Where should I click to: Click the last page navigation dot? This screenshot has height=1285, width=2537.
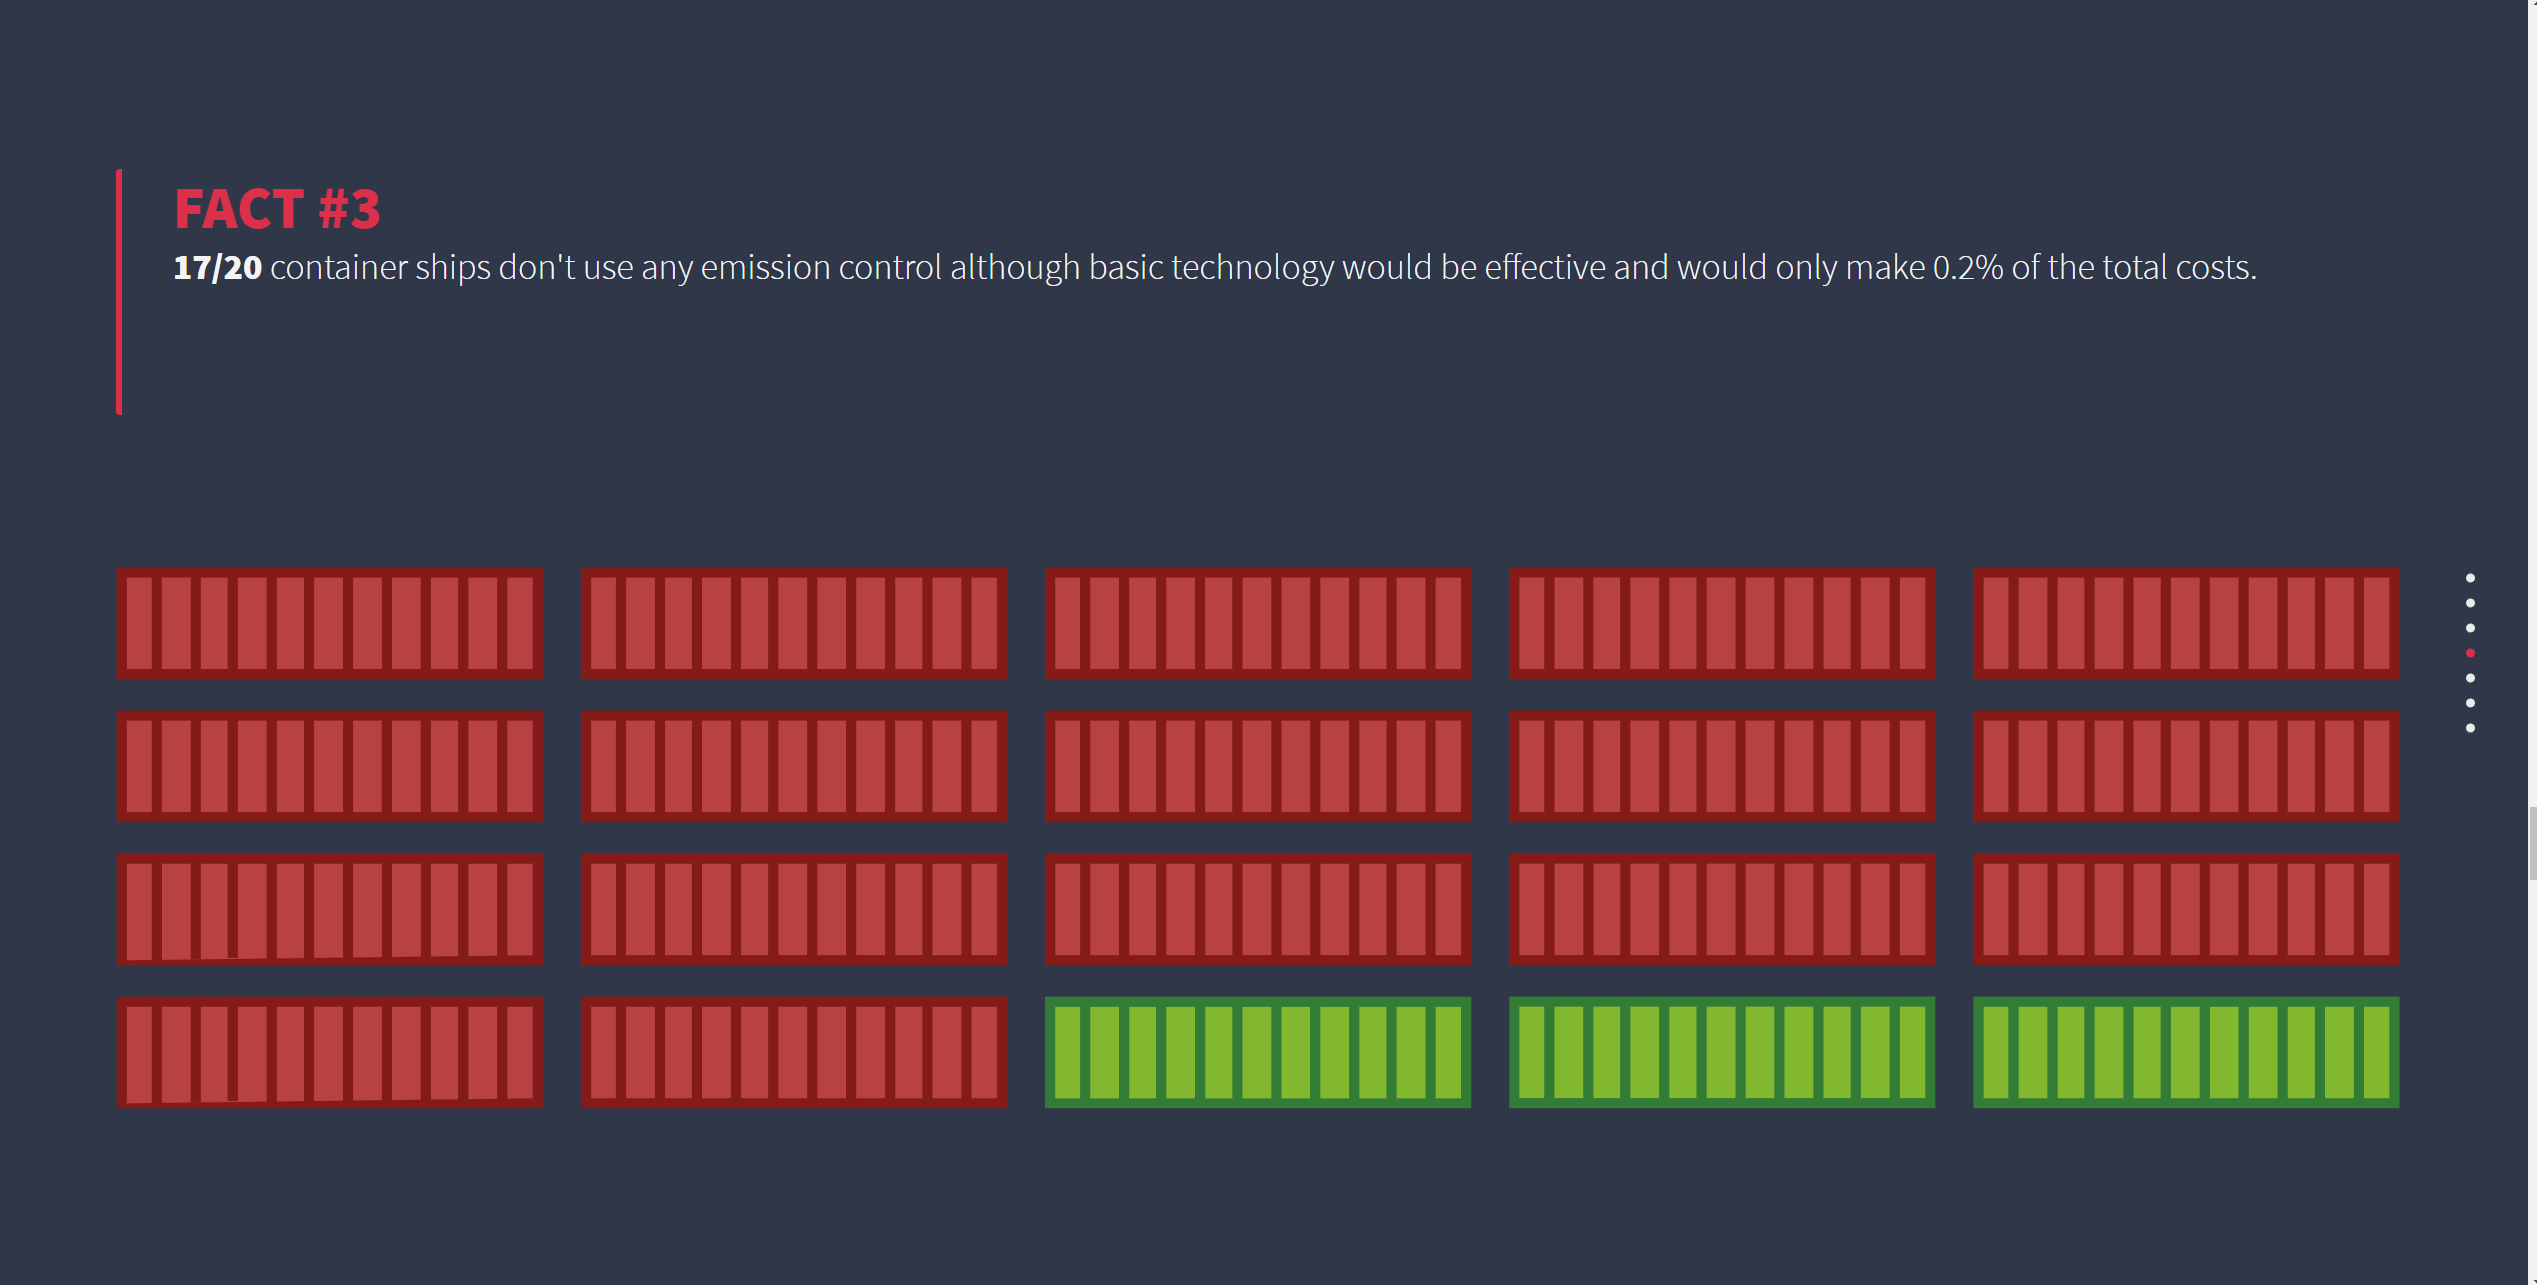(x=2469, y=728)
